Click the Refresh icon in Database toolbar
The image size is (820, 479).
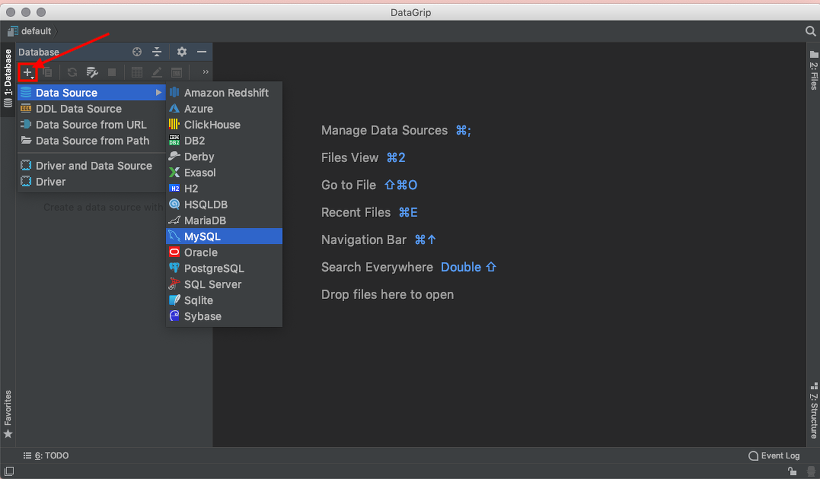tap(72, 72)
